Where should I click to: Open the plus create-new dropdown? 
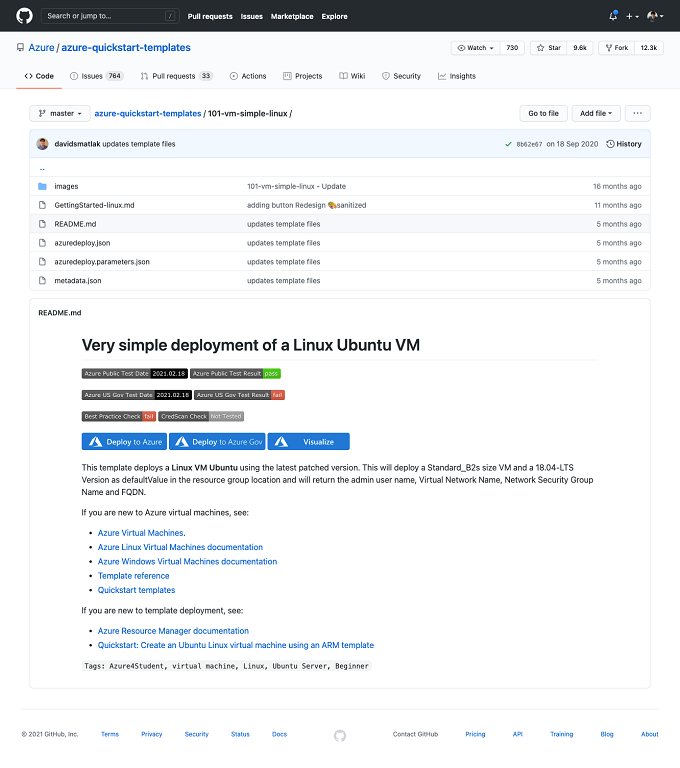coord(632,16)
